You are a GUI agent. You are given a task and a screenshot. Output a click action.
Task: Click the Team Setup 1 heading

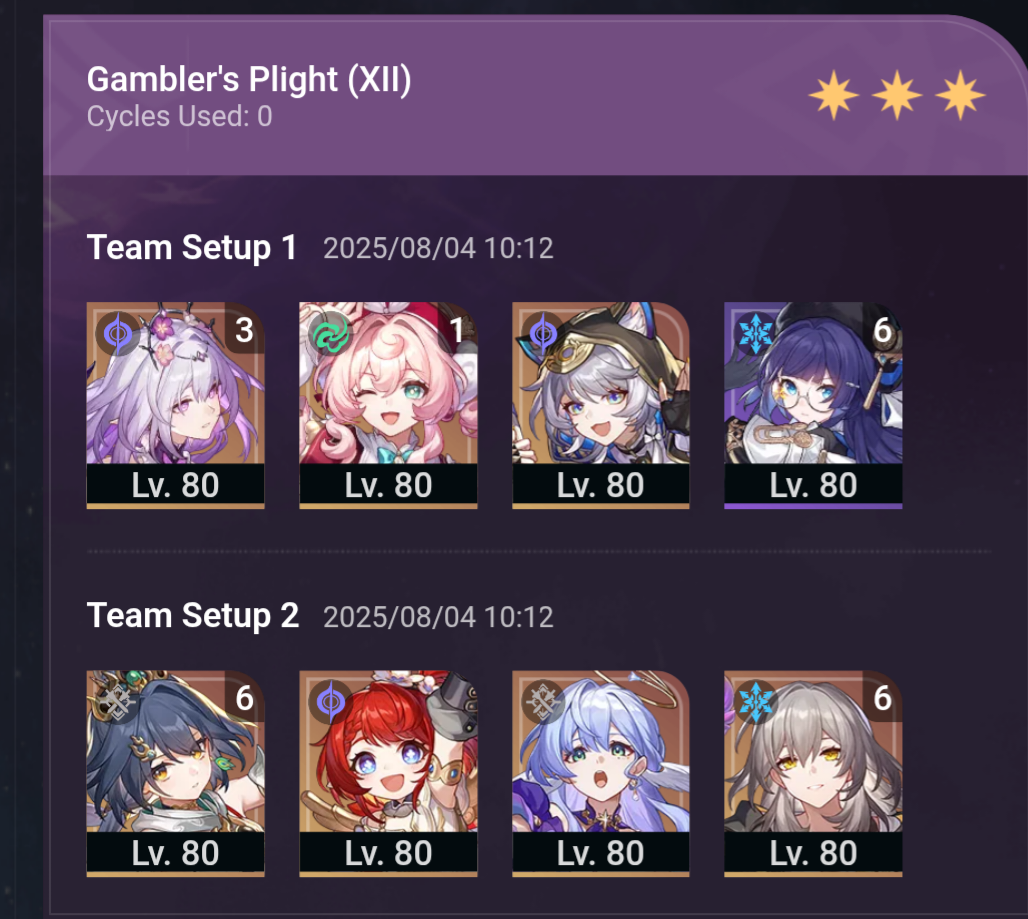coord(191,248)
